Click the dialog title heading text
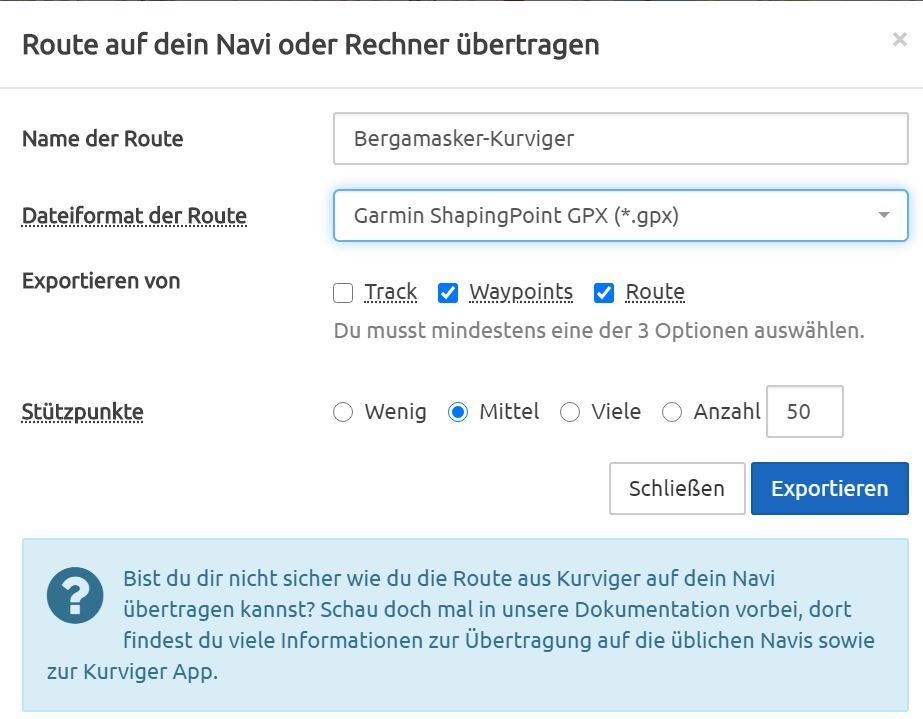The height and width of the screenshot is (719, 923). 310,45
